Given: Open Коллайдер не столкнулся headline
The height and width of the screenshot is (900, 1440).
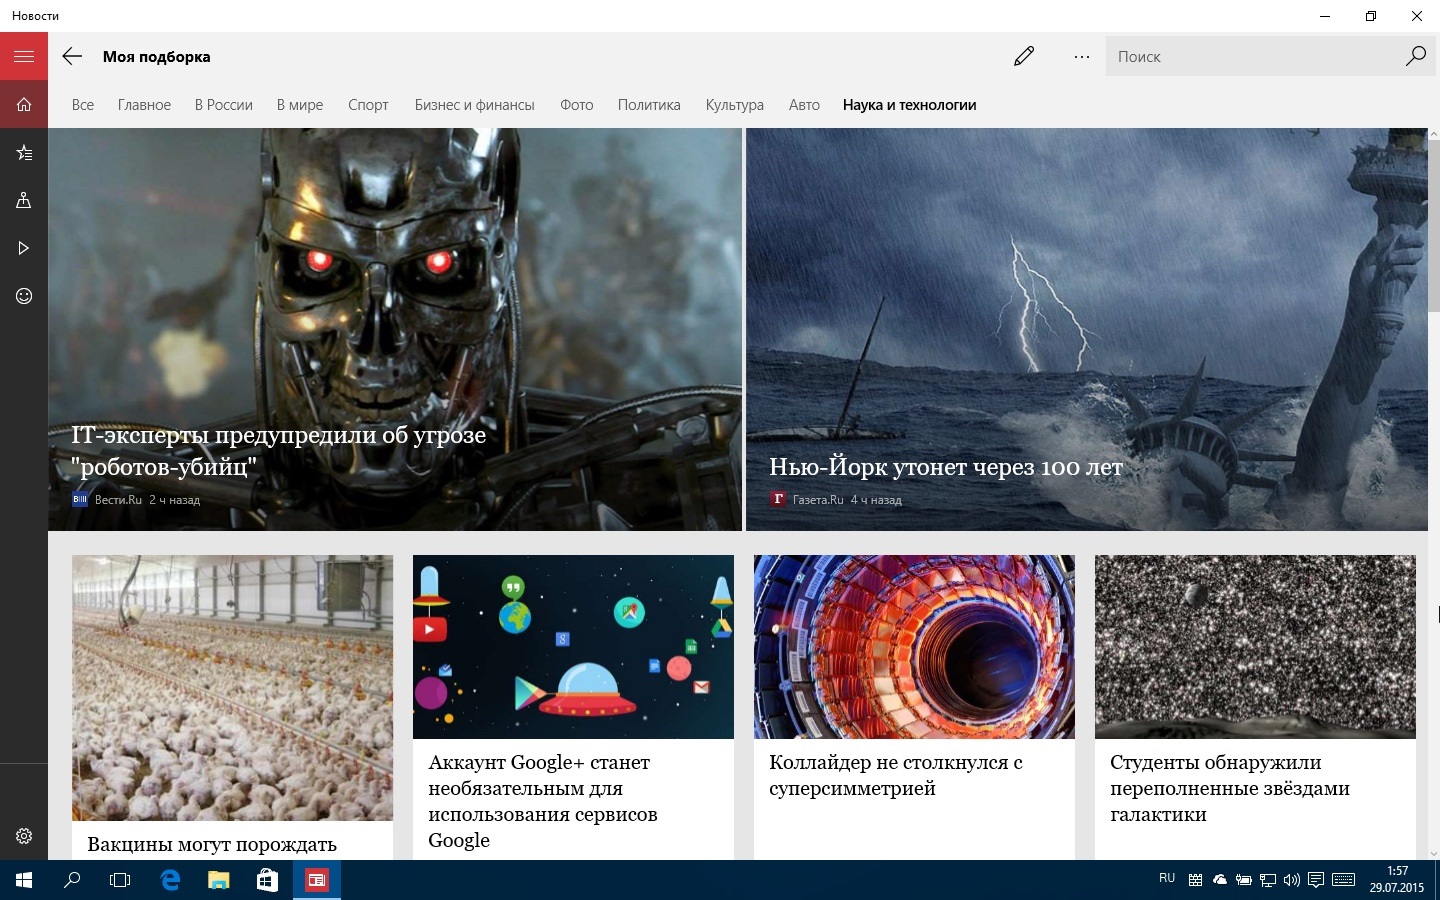Looking at the screenshot, I should pos(896,775).
